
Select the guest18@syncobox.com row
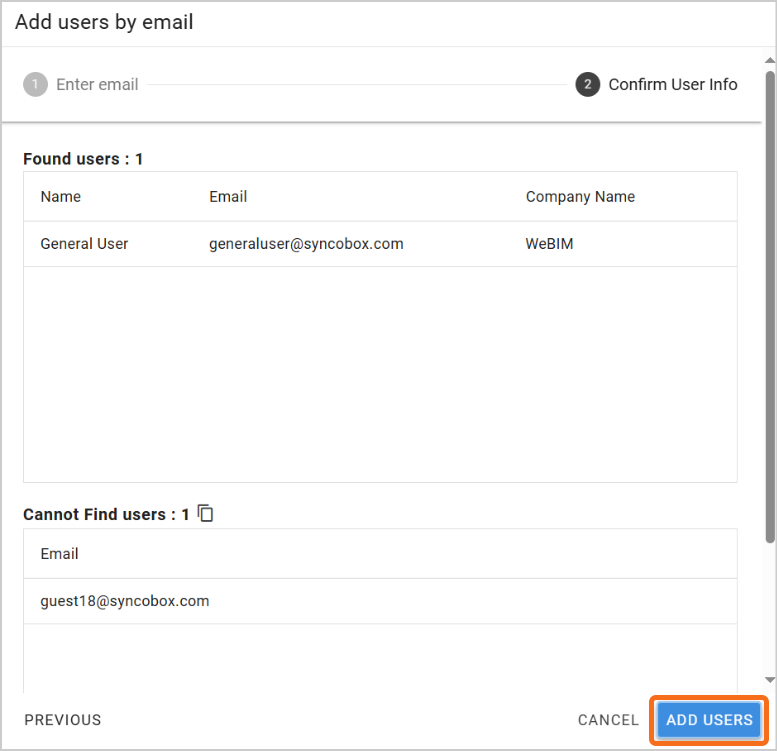pos(380,601)
